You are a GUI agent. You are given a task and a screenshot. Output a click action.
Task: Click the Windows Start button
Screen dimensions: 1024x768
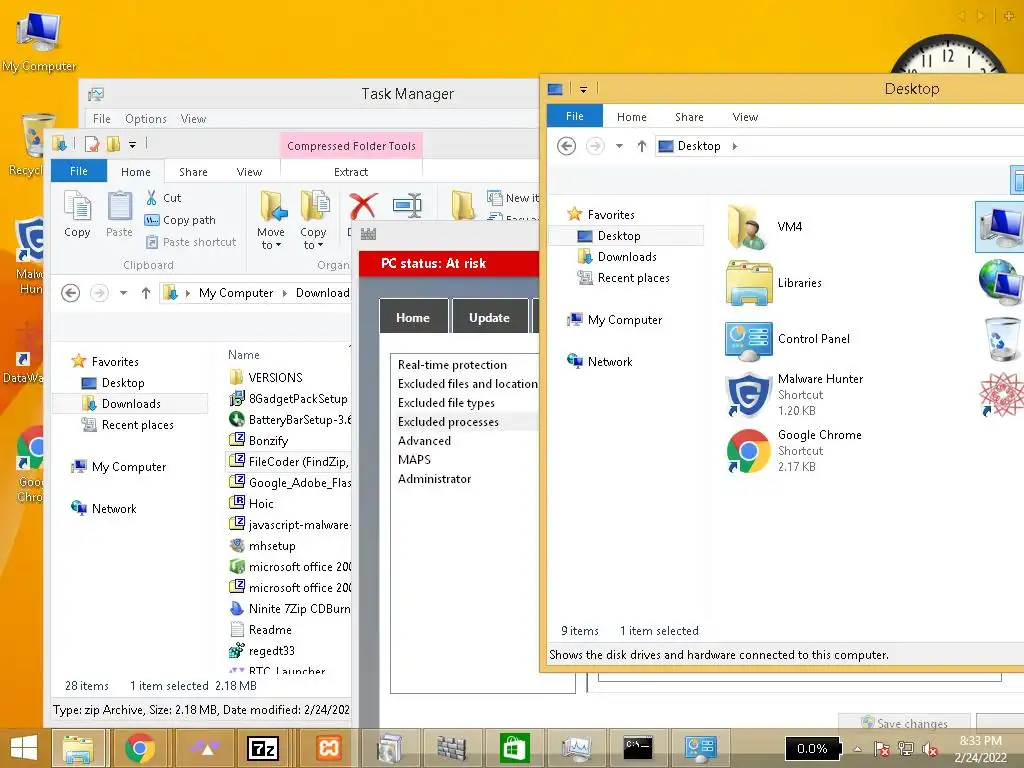click(24, 748)
